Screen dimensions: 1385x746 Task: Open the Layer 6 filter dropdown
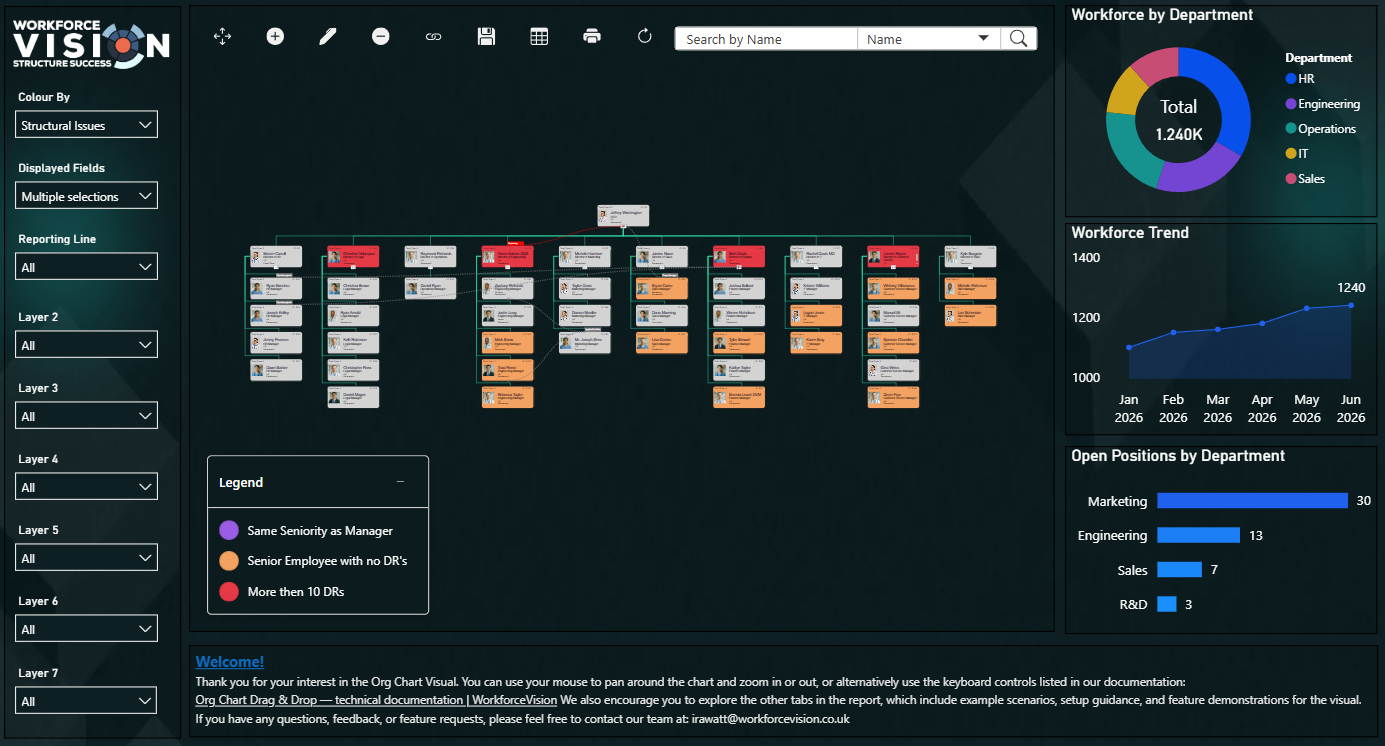(x=87, y=629)
